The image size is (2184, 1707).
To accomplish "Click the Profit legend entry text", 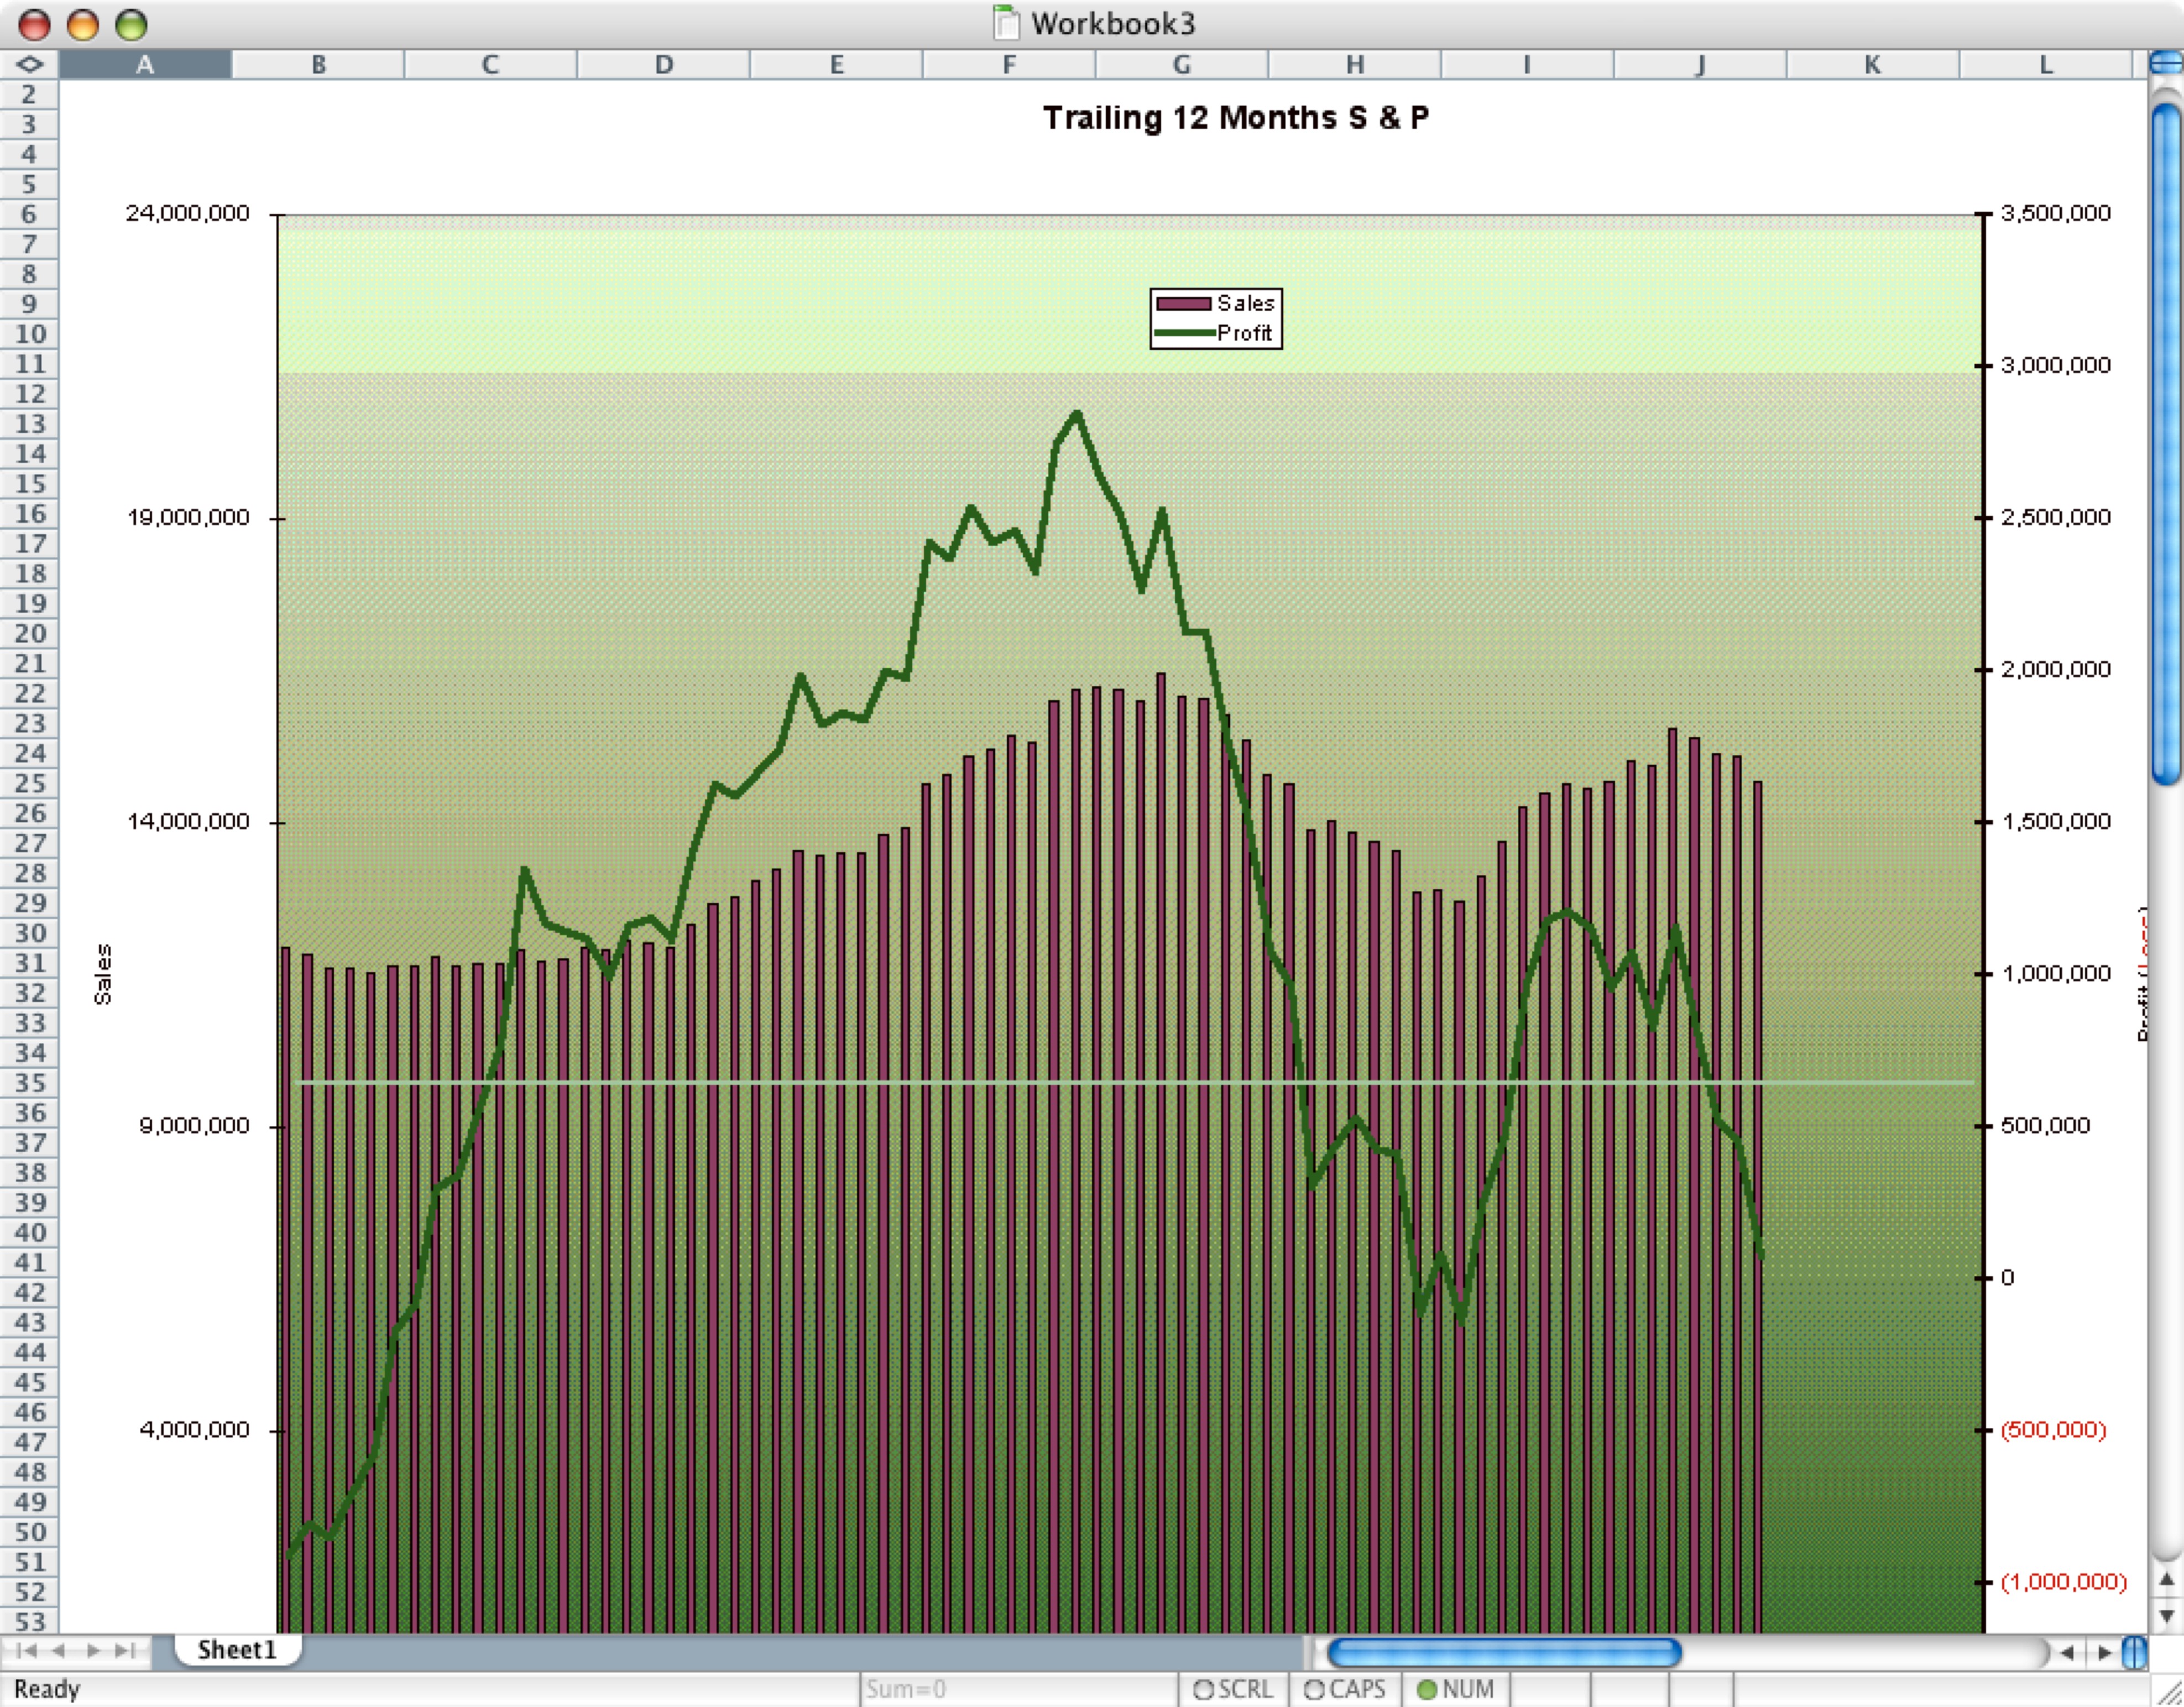I will [1244, 333].
